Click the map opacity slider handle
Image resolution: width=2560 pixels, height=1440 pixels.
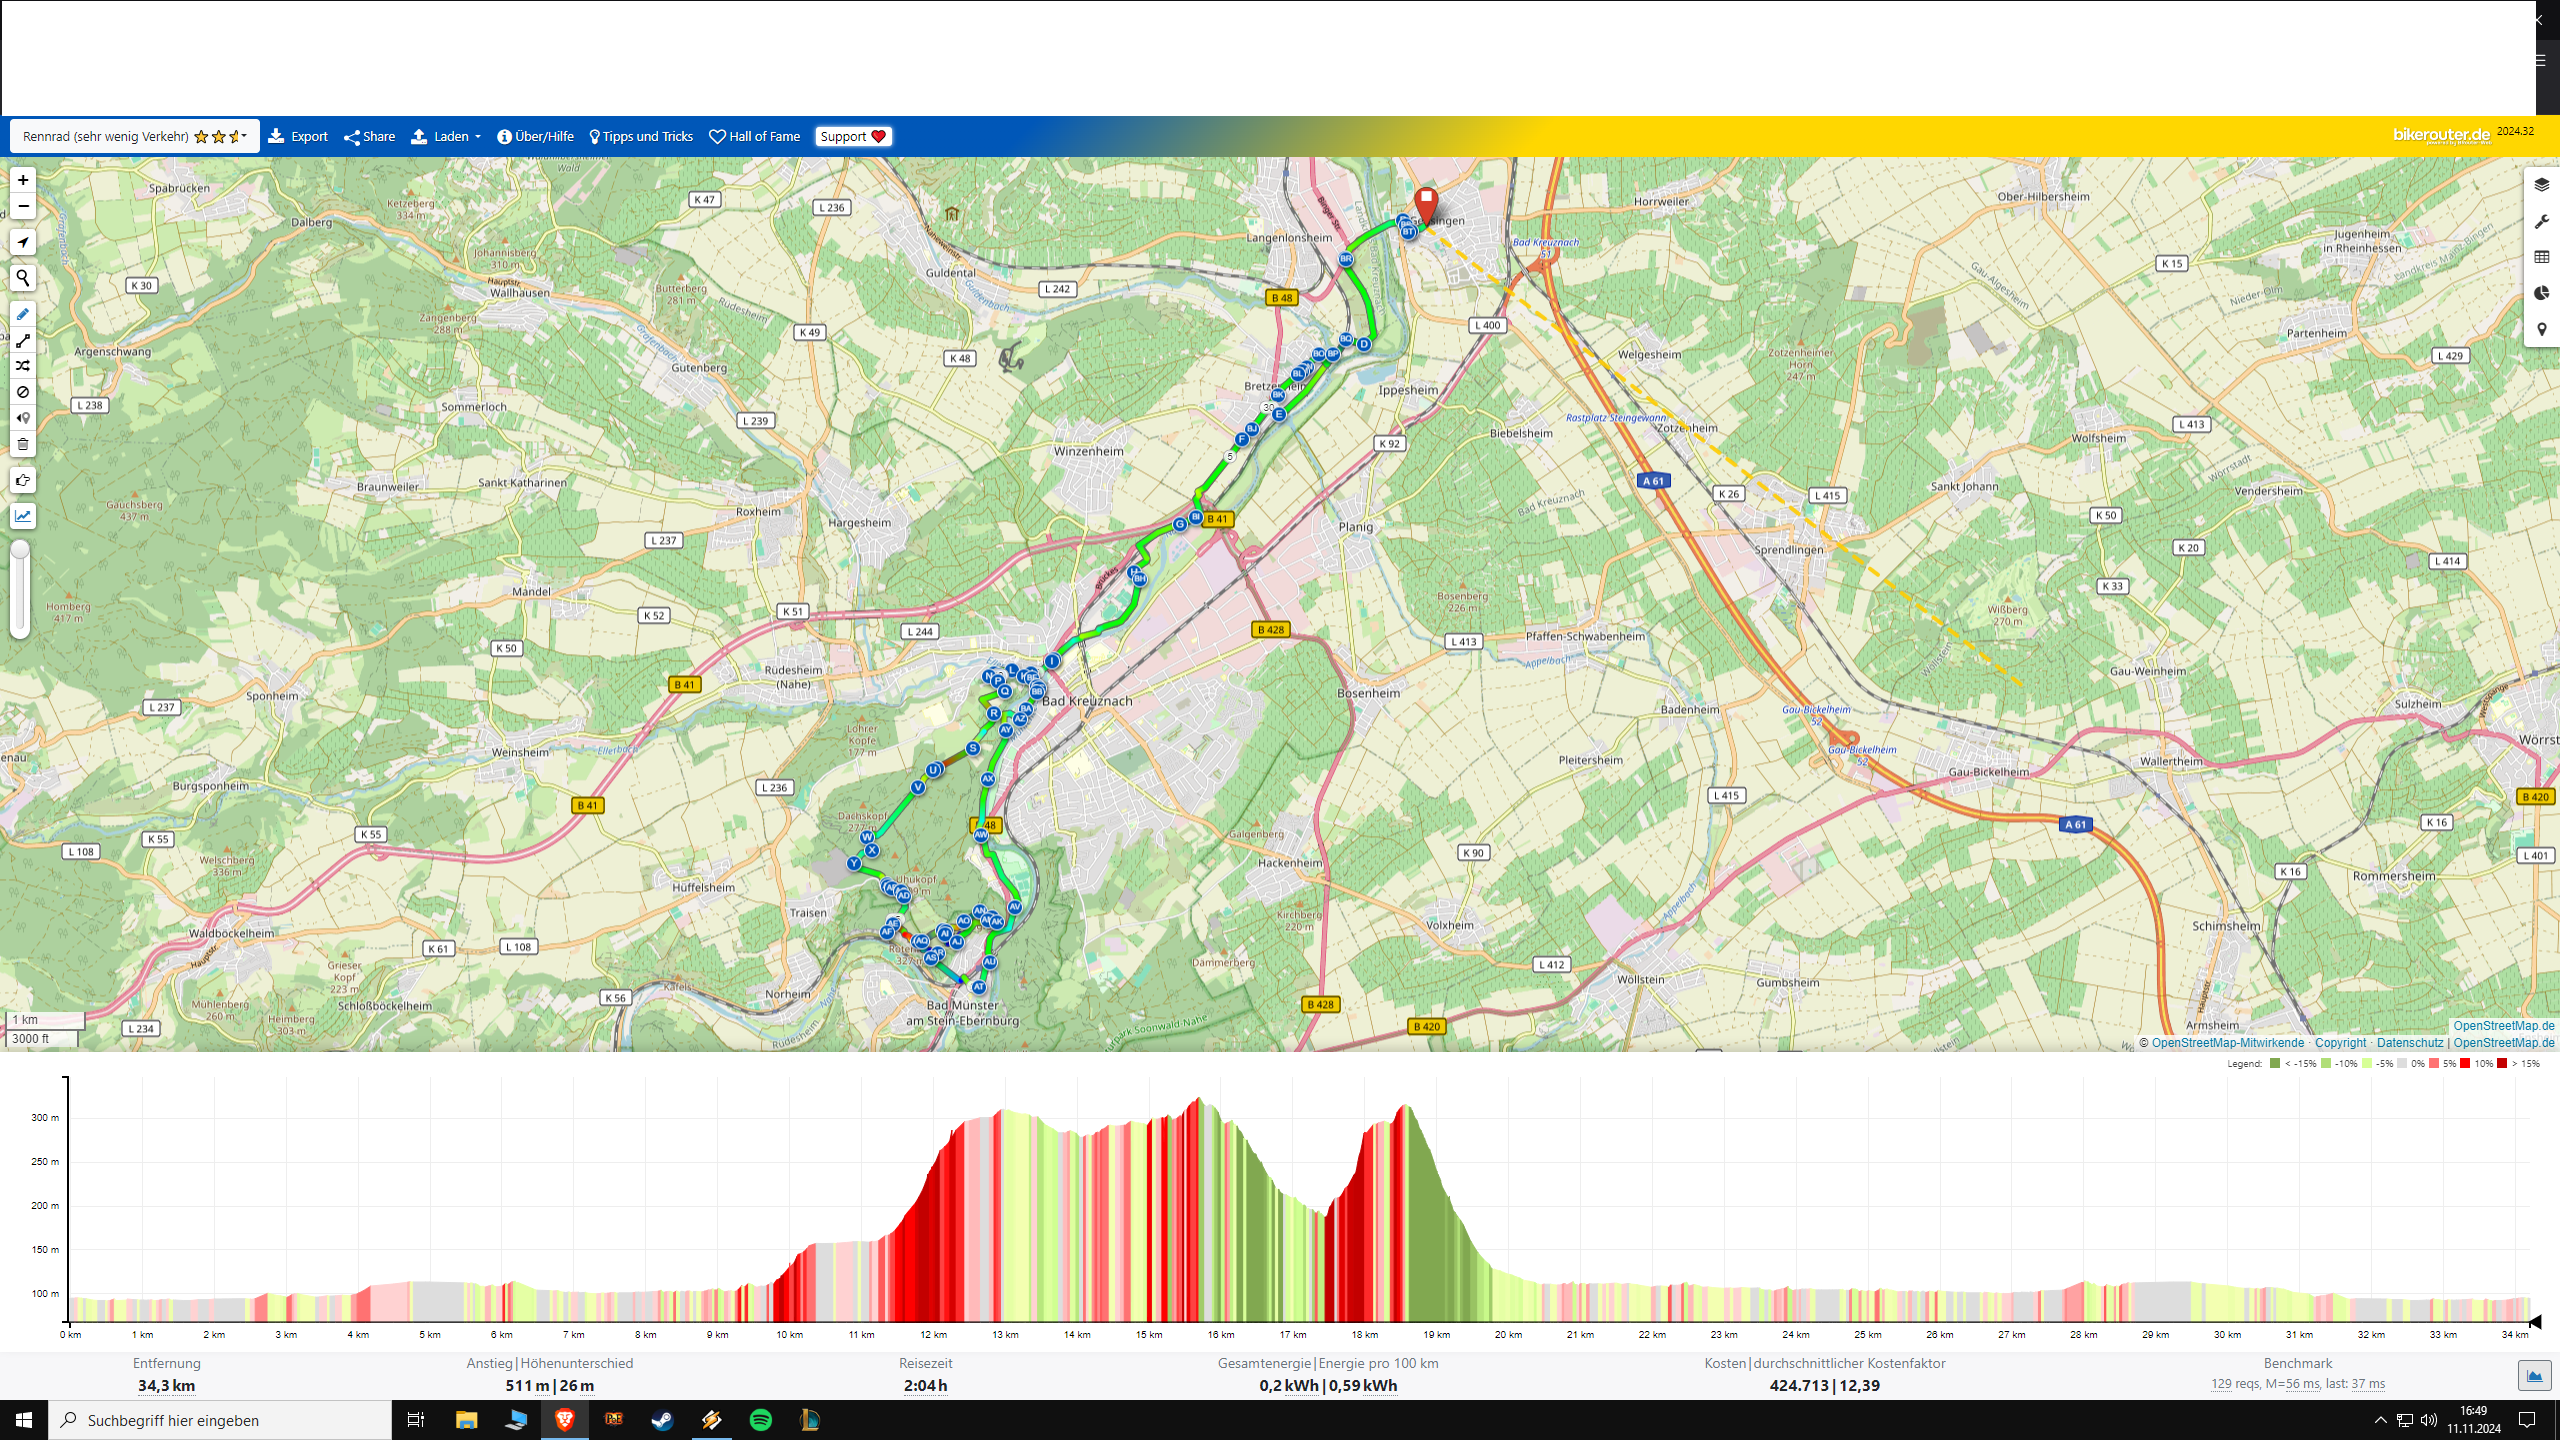click(x=20, y=550)
